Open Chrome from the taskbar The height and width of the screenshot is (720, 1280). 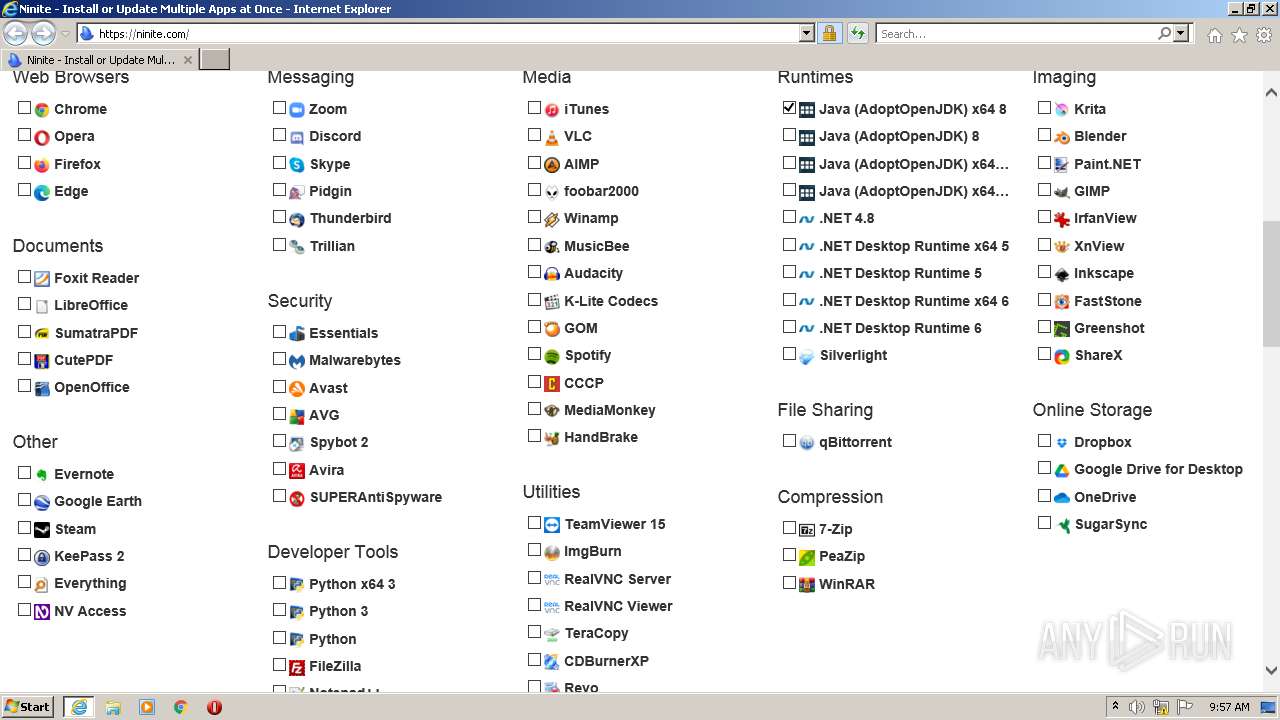pyautogui.click(x=180, y=707)
